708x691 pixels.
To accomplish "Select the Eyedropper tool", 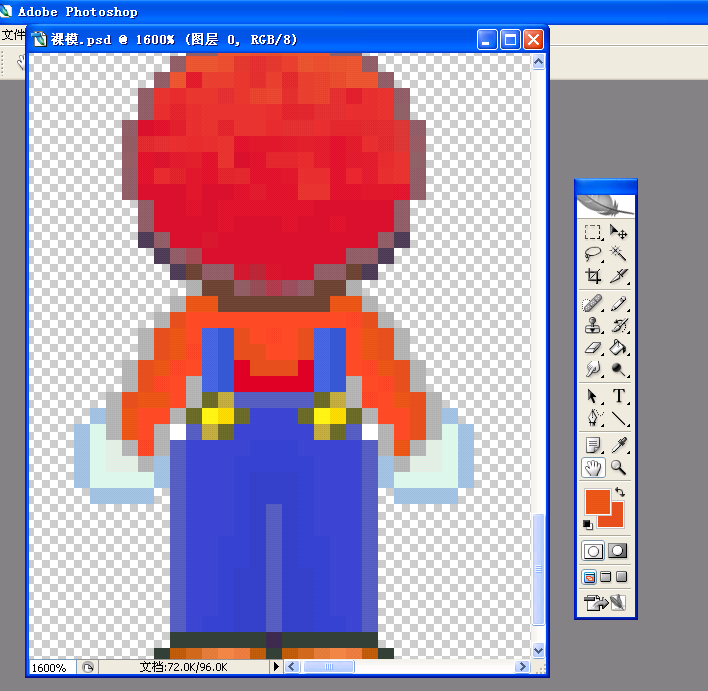I will click(x=618, y=445).
